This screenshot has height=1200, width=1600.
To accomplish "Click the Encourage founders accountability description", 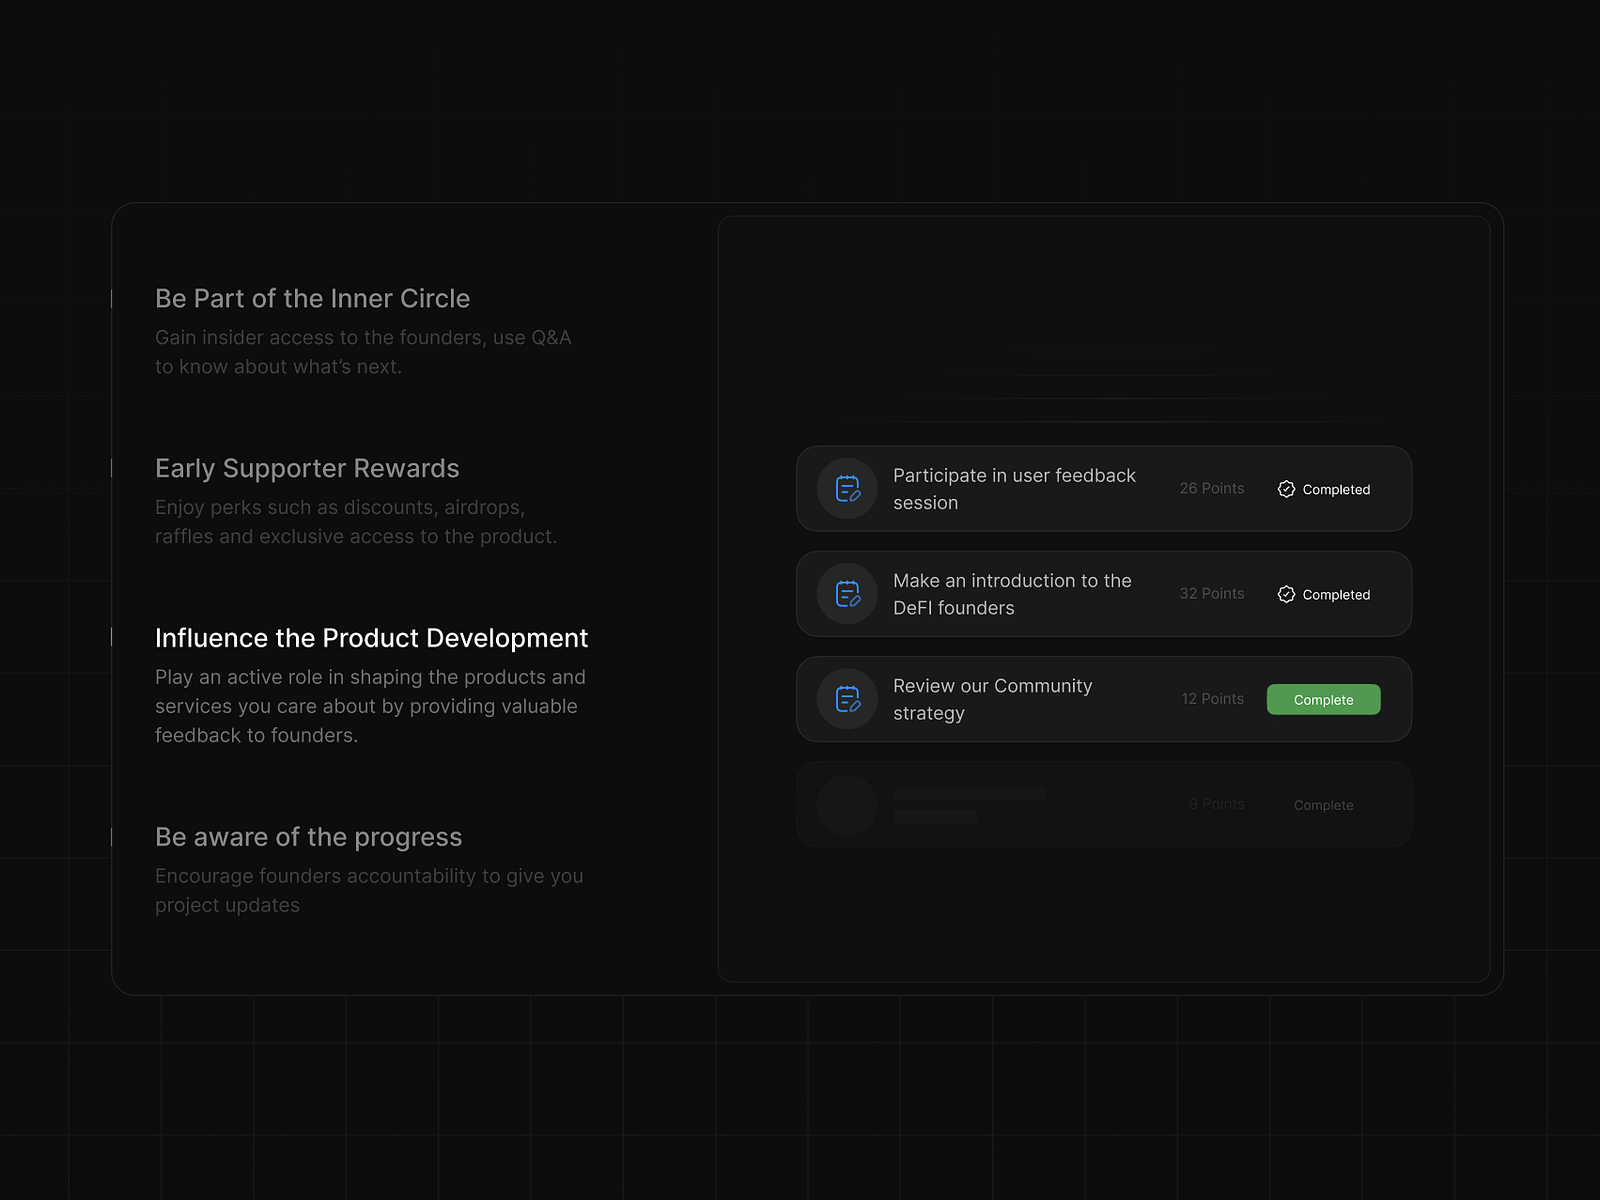I will click(369, 890).
